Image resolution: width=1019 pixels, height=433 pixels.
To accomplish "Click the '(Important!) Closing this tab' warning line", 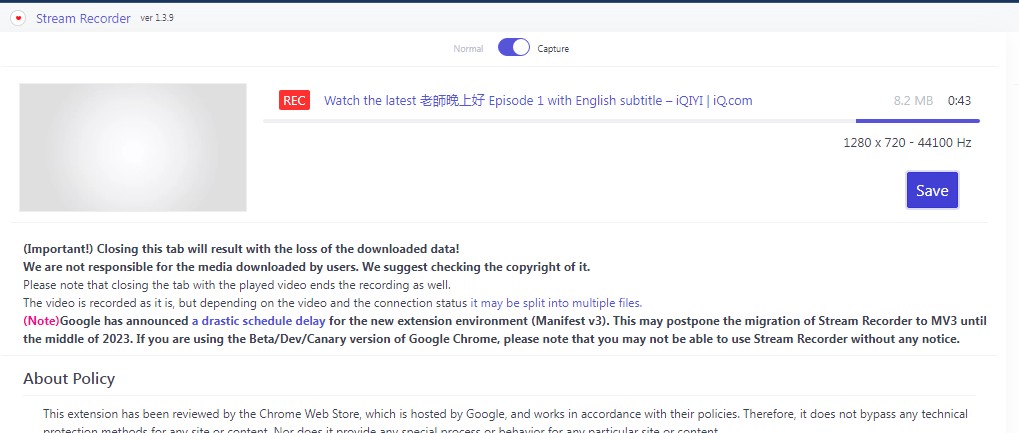I will [x=241, y=249].
